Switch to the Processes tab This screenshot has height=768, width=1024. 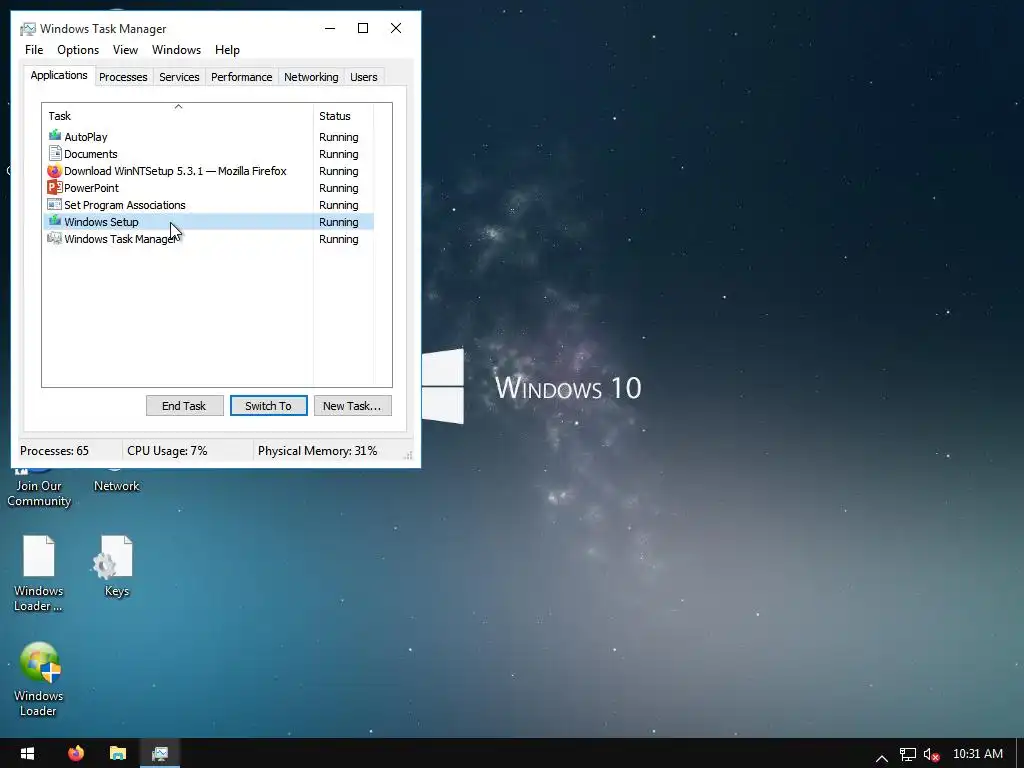[123, 77]
